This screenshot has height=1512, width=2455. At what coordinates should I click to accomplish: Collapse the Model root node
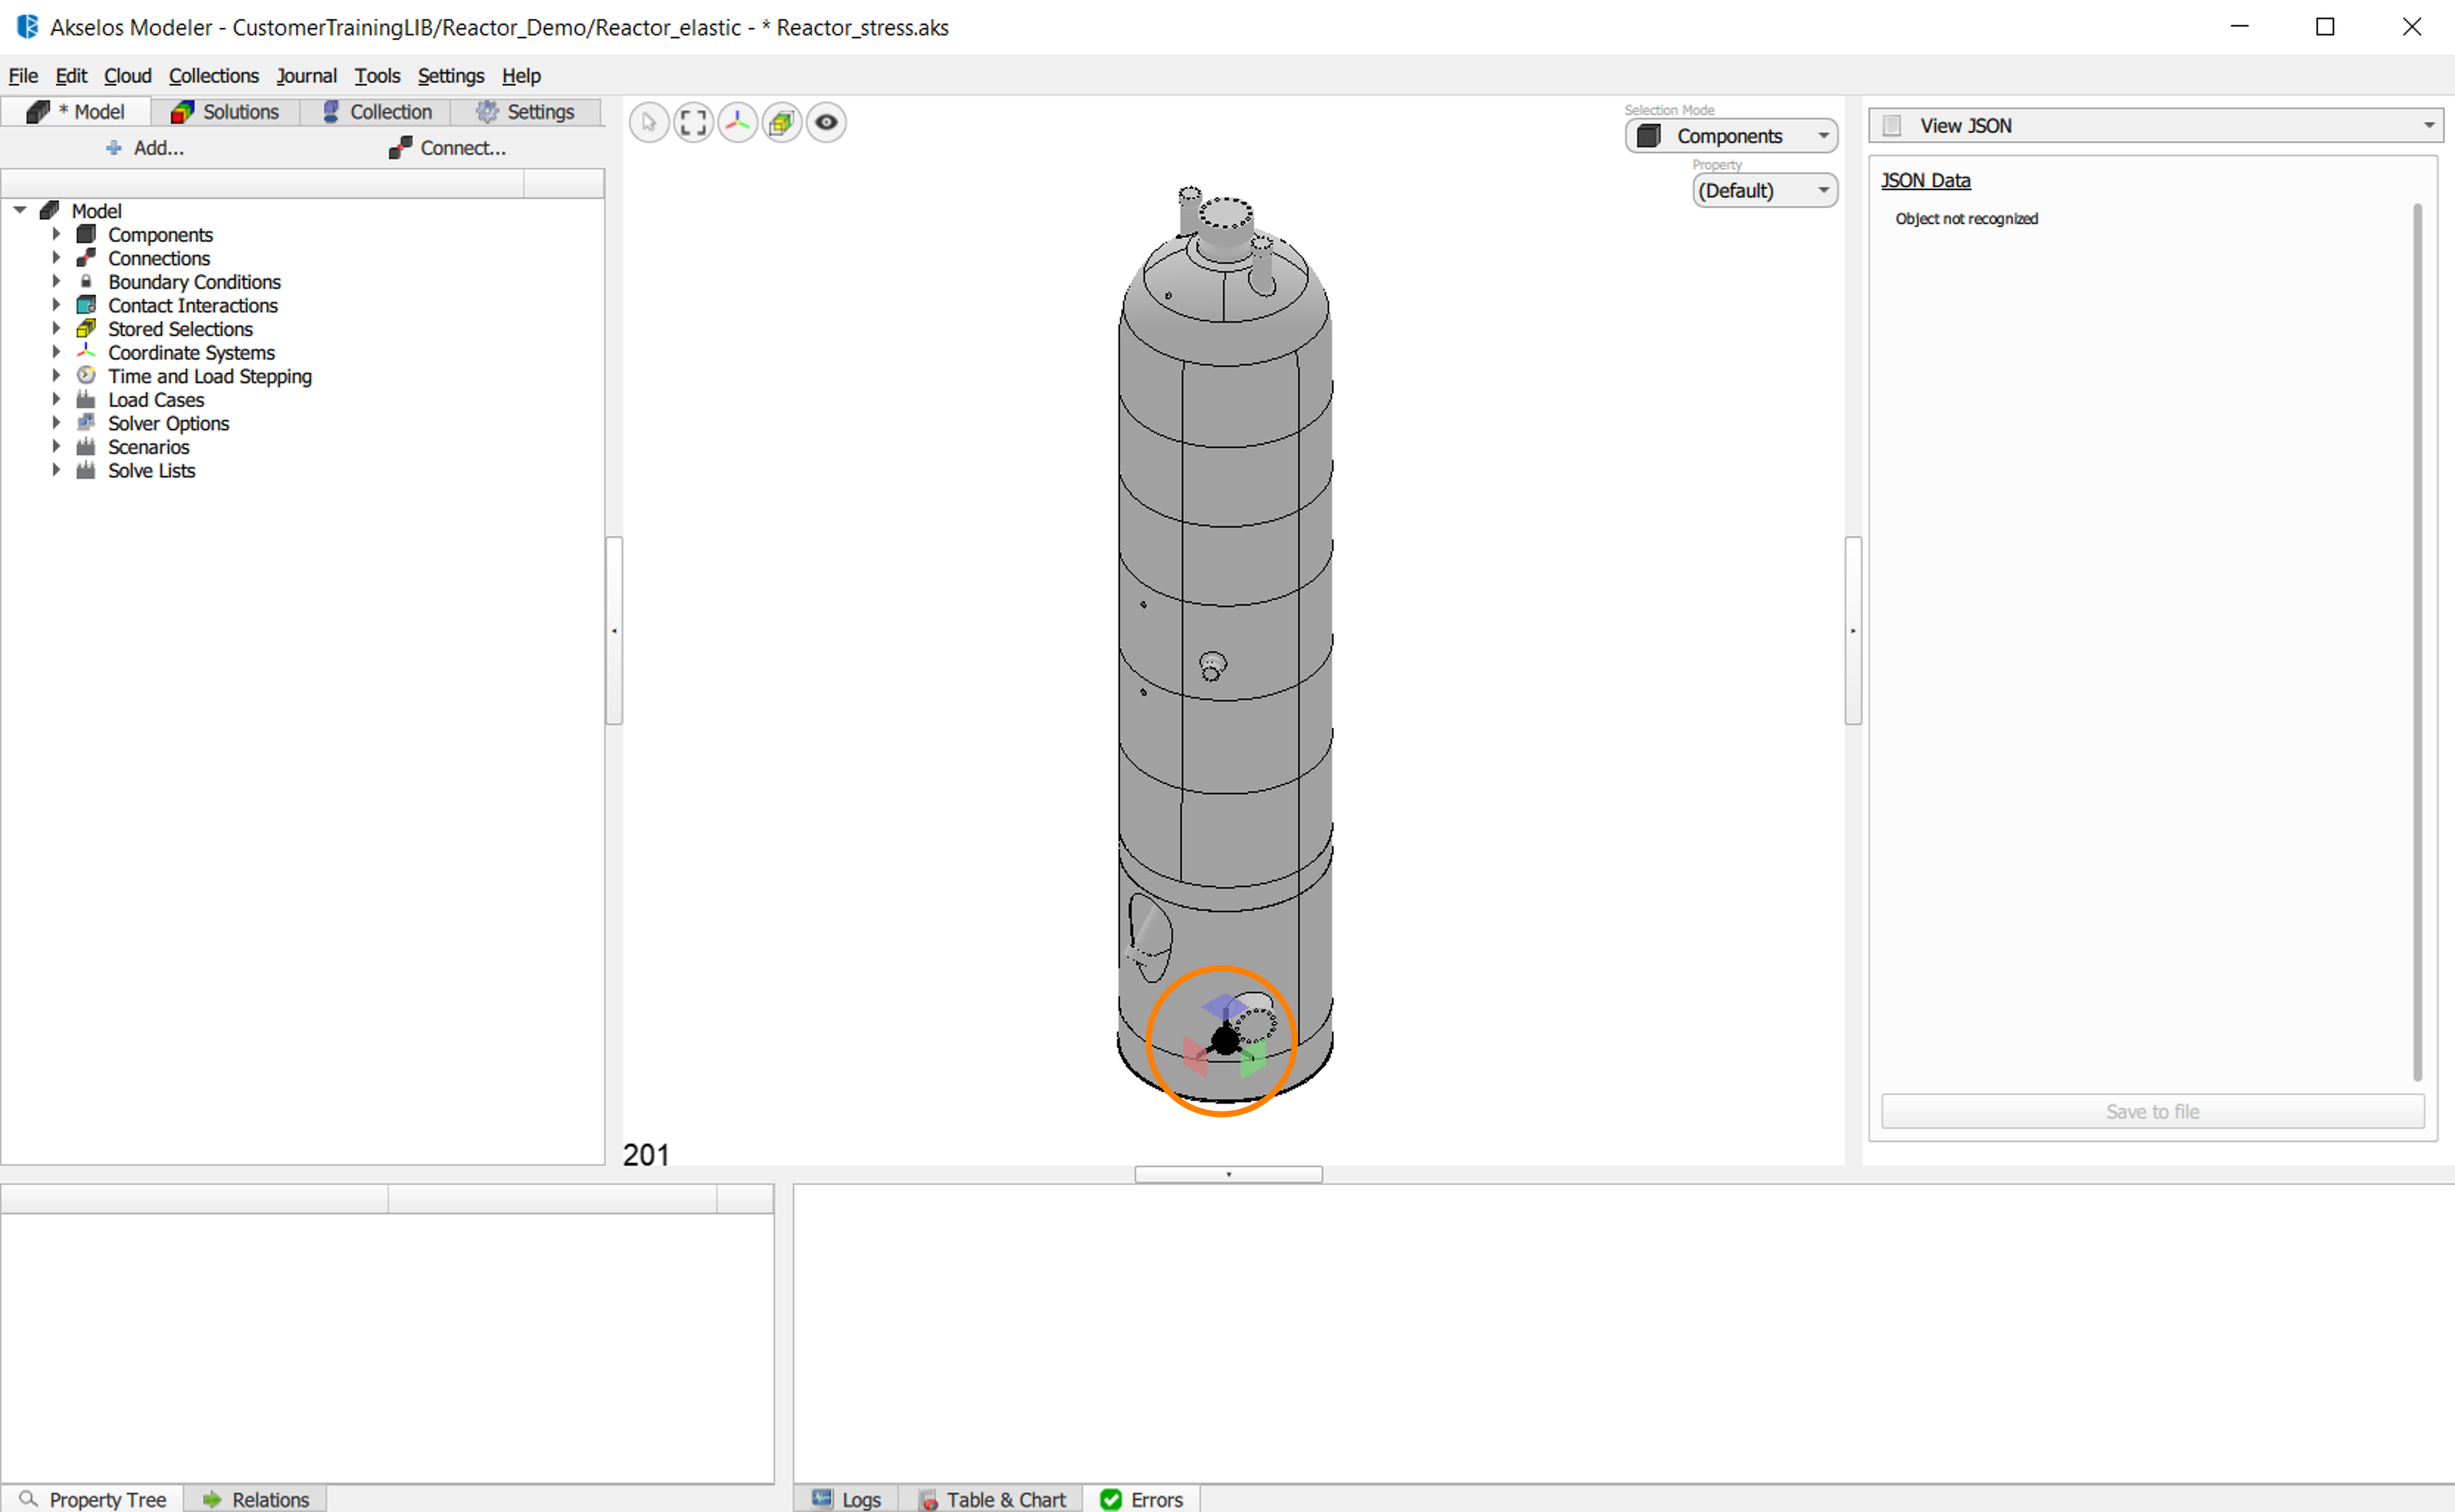20,211
